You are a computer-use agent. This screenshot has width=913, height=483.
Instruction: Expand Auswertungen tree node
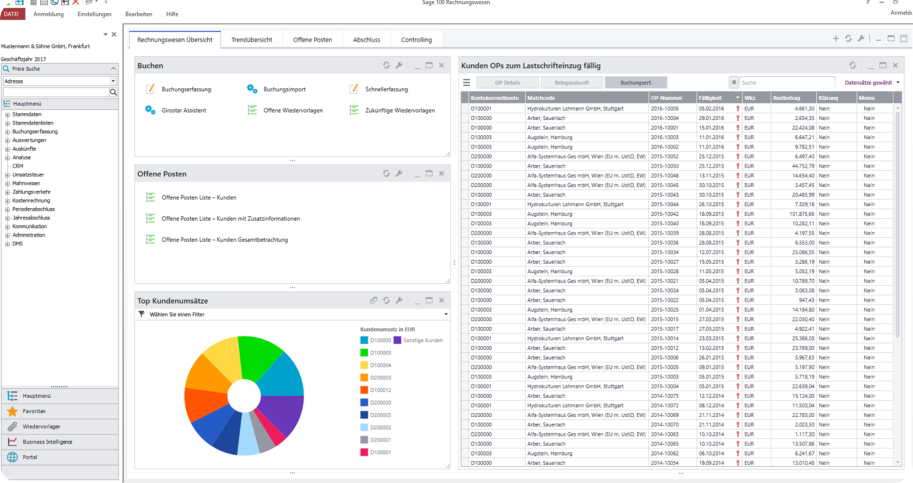(x=8, y=140)
